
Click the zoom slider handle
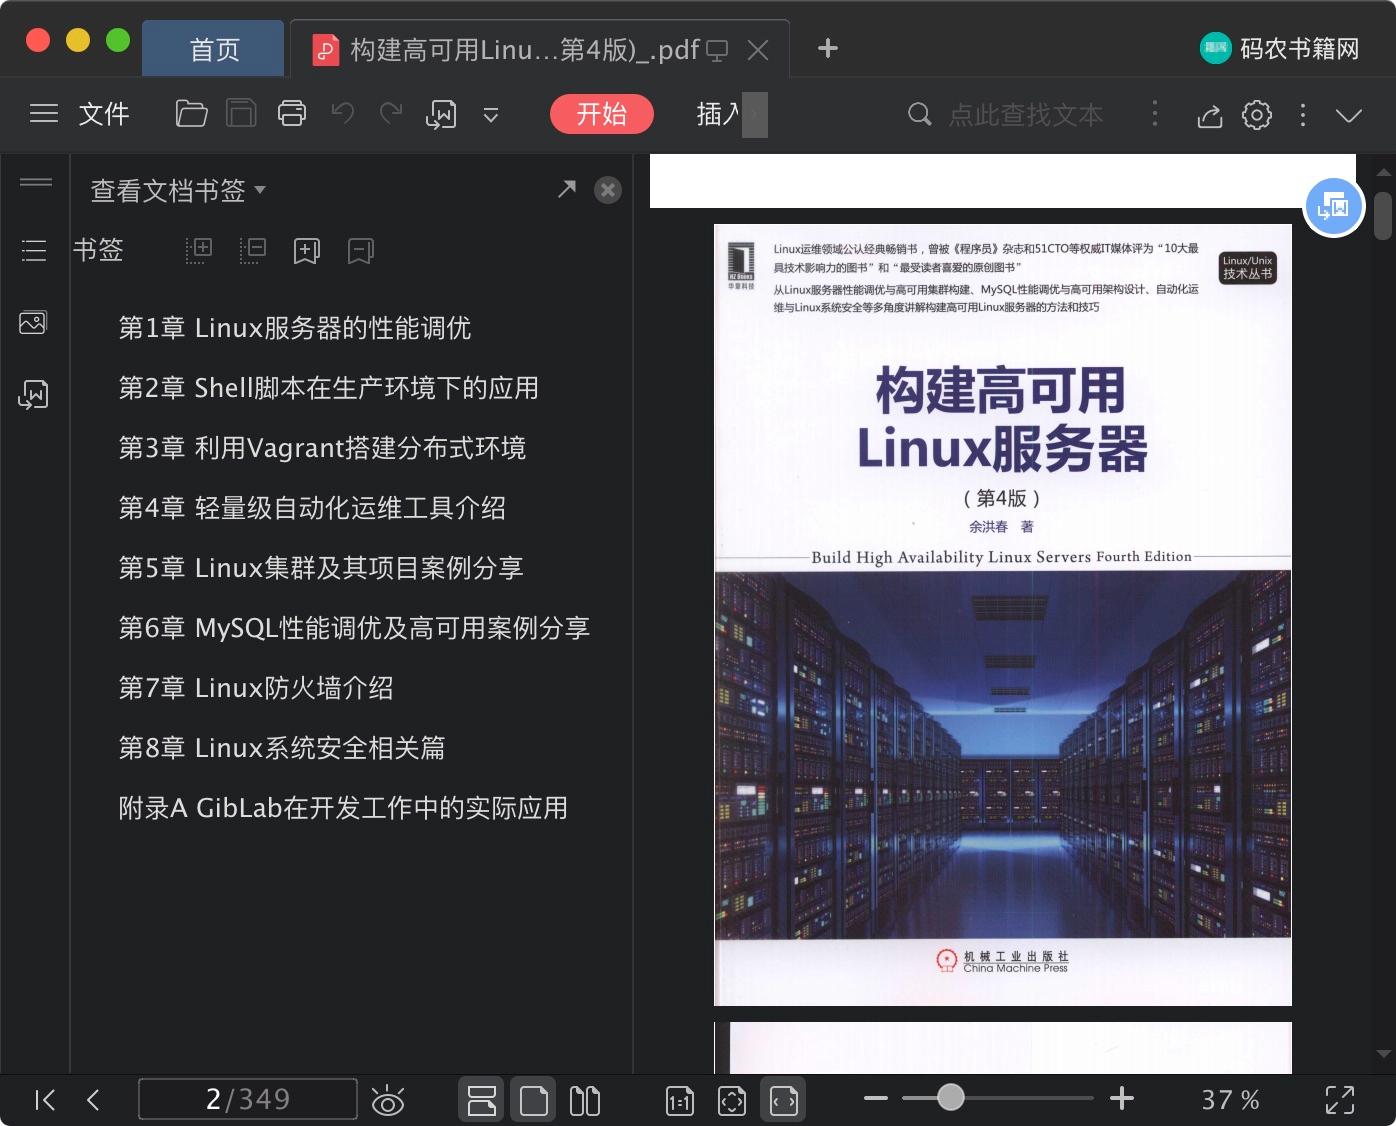951,1097
